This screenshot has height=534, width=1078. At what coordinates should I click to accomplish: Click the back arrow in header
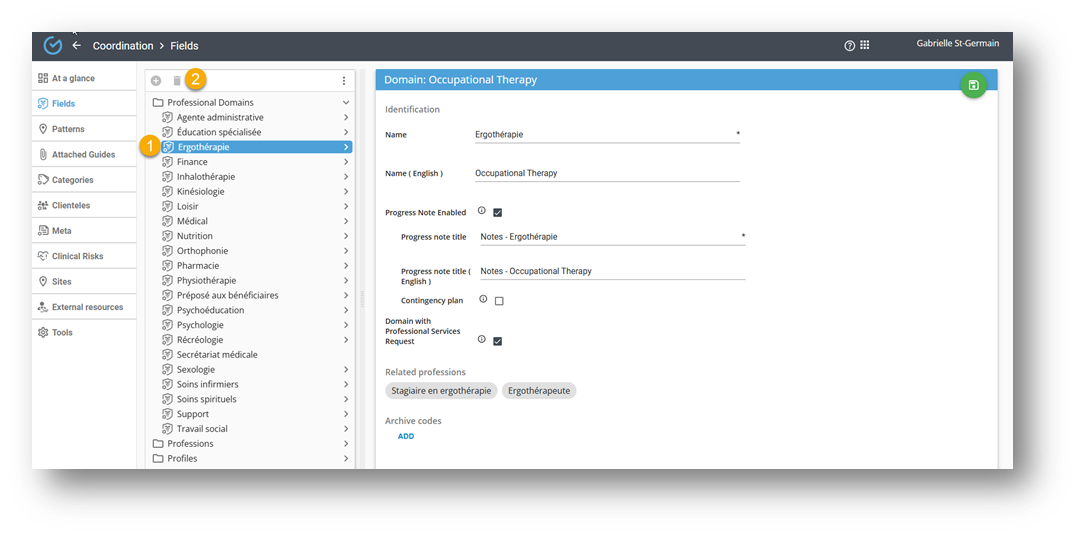click(x=76, y=46)
